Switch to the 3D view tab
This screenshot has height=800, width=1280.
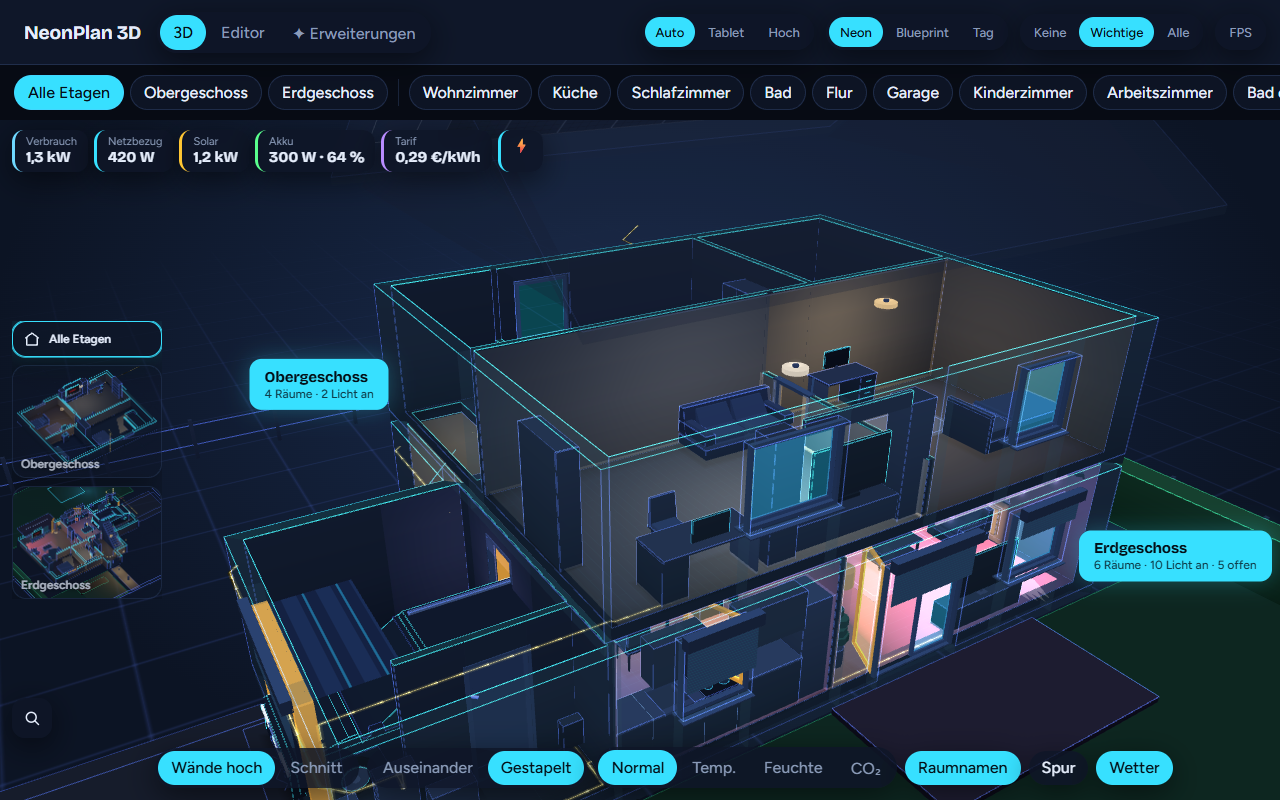pos(183,33)
